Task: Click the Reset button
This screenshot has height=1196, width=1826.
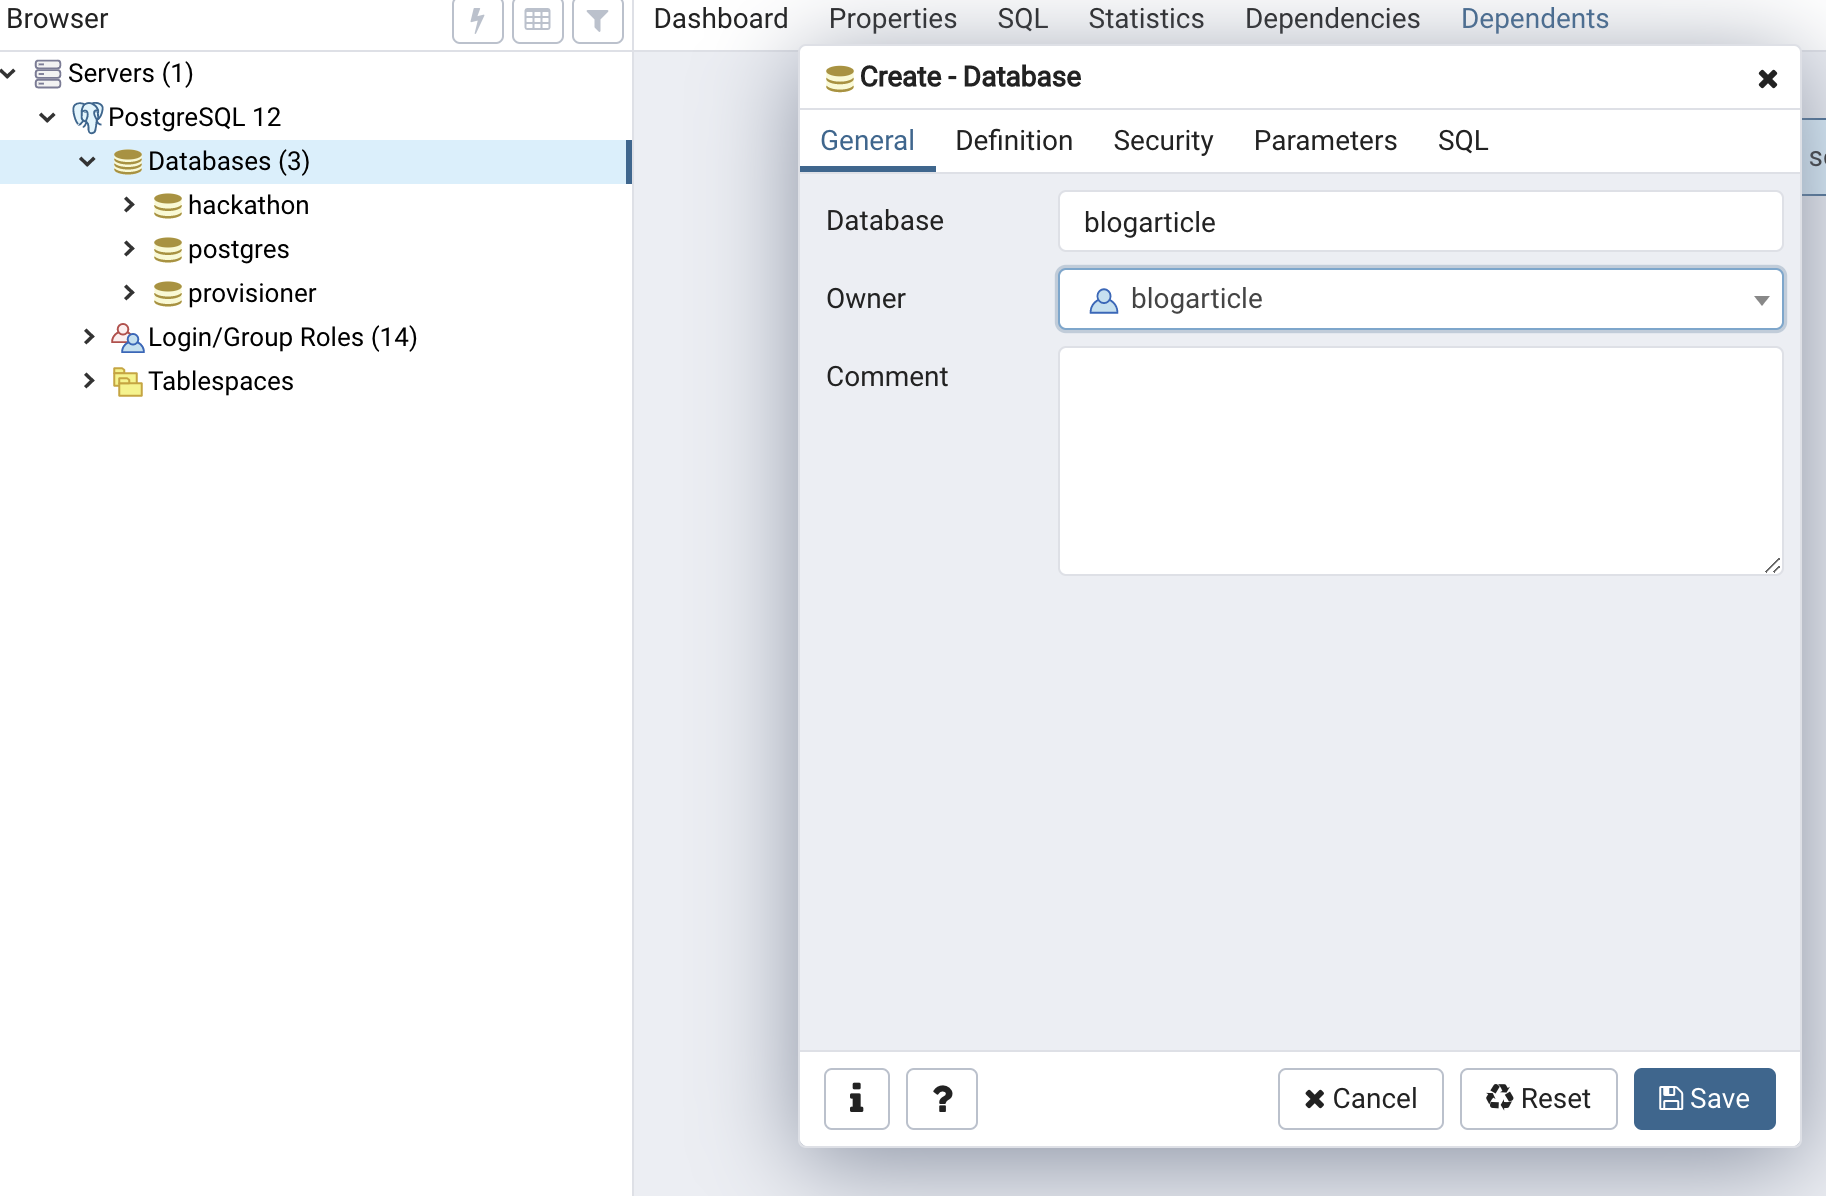Action: [1538, 1098]
